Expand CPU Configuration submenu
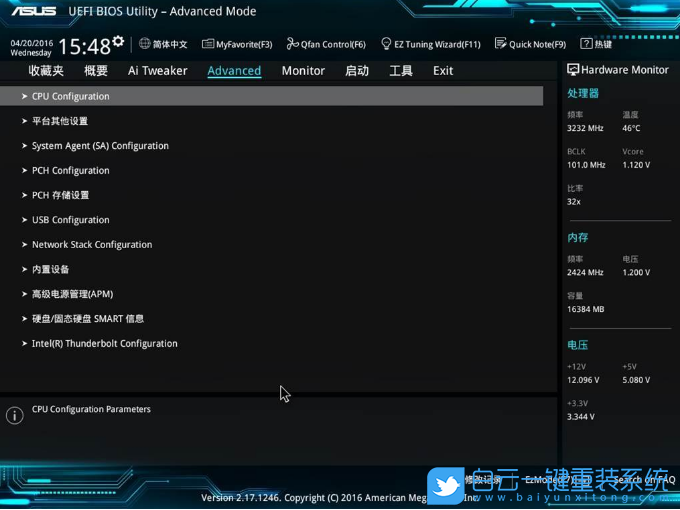Image resolution: width=680 pixels, height=510 pixels. point(70,97)
